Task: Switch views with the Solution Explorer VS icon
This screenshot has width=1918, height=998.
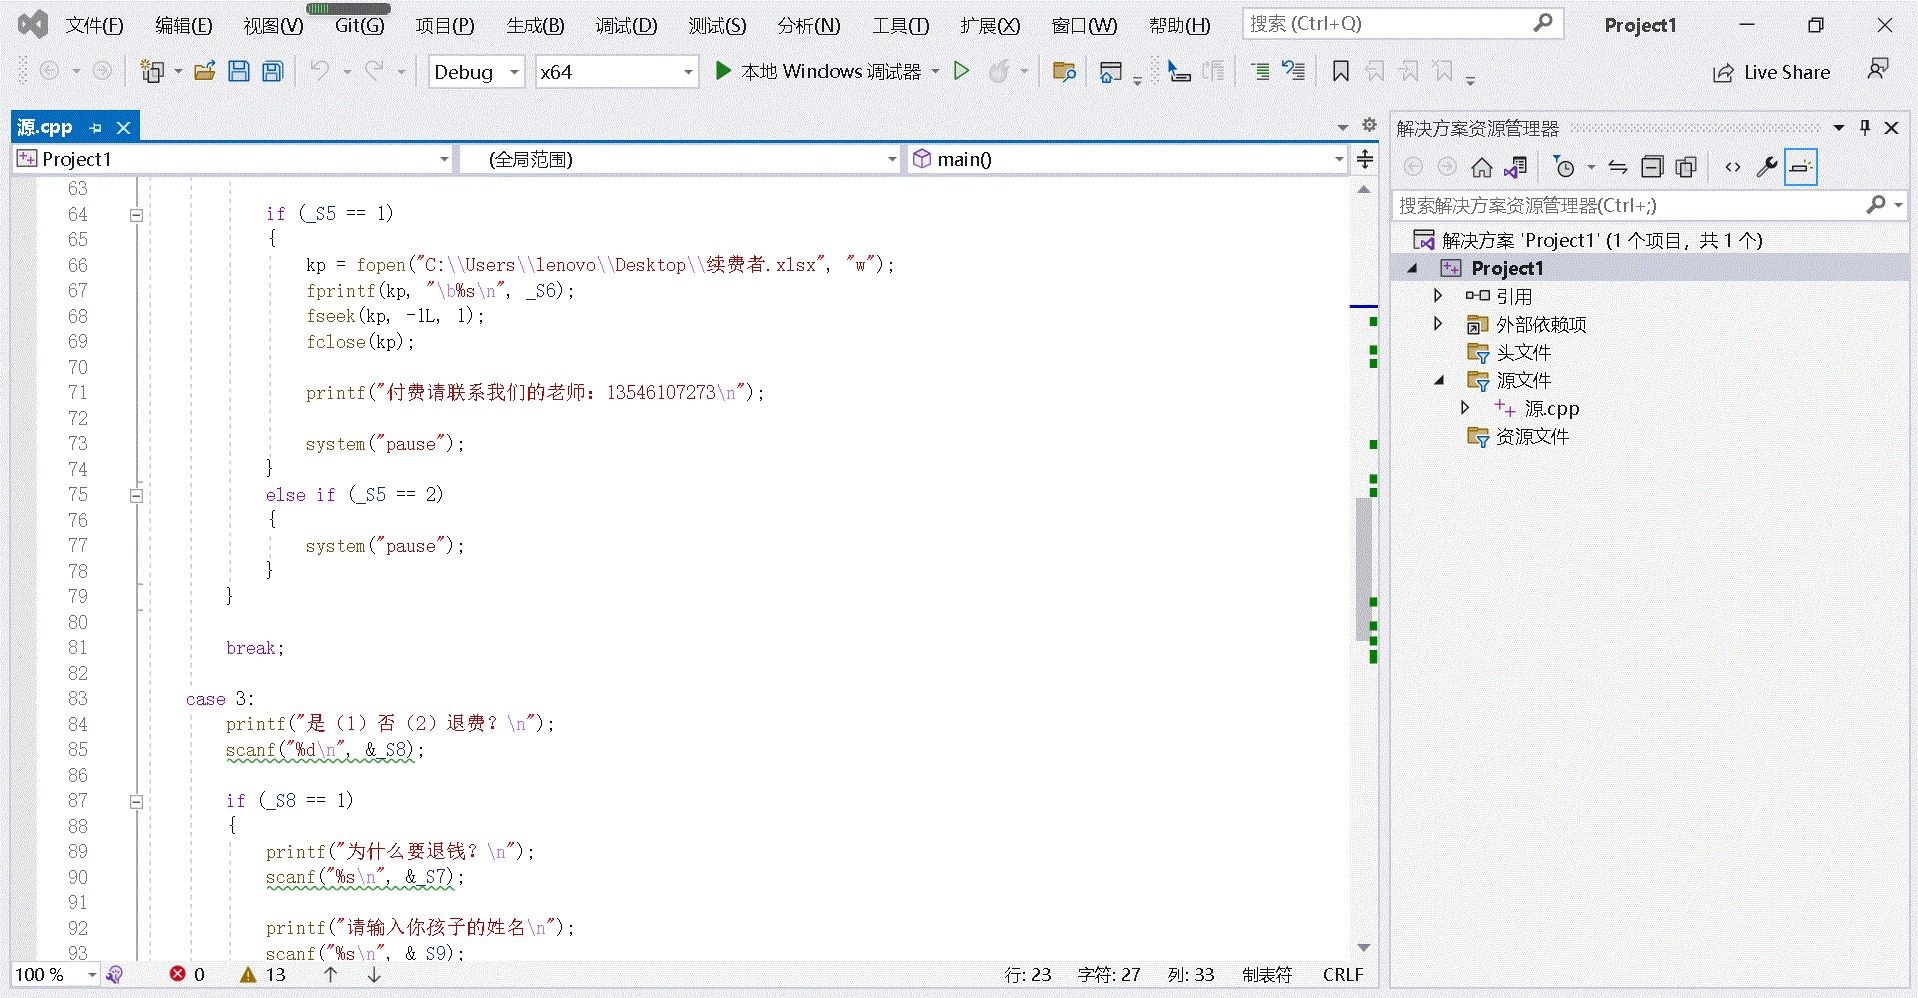Action: point(1516,167)
